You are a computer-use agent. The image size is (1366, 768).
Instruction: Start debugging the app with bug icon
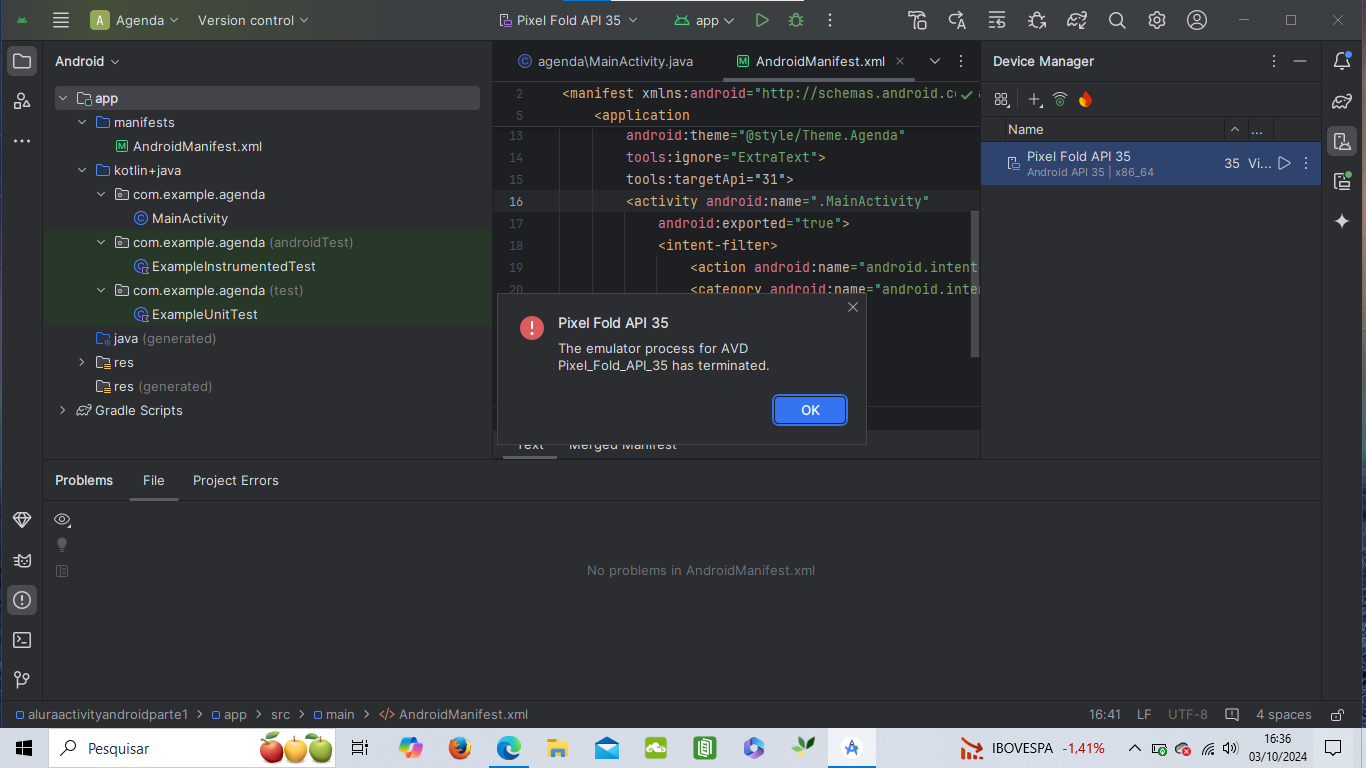tap(795, 20)
